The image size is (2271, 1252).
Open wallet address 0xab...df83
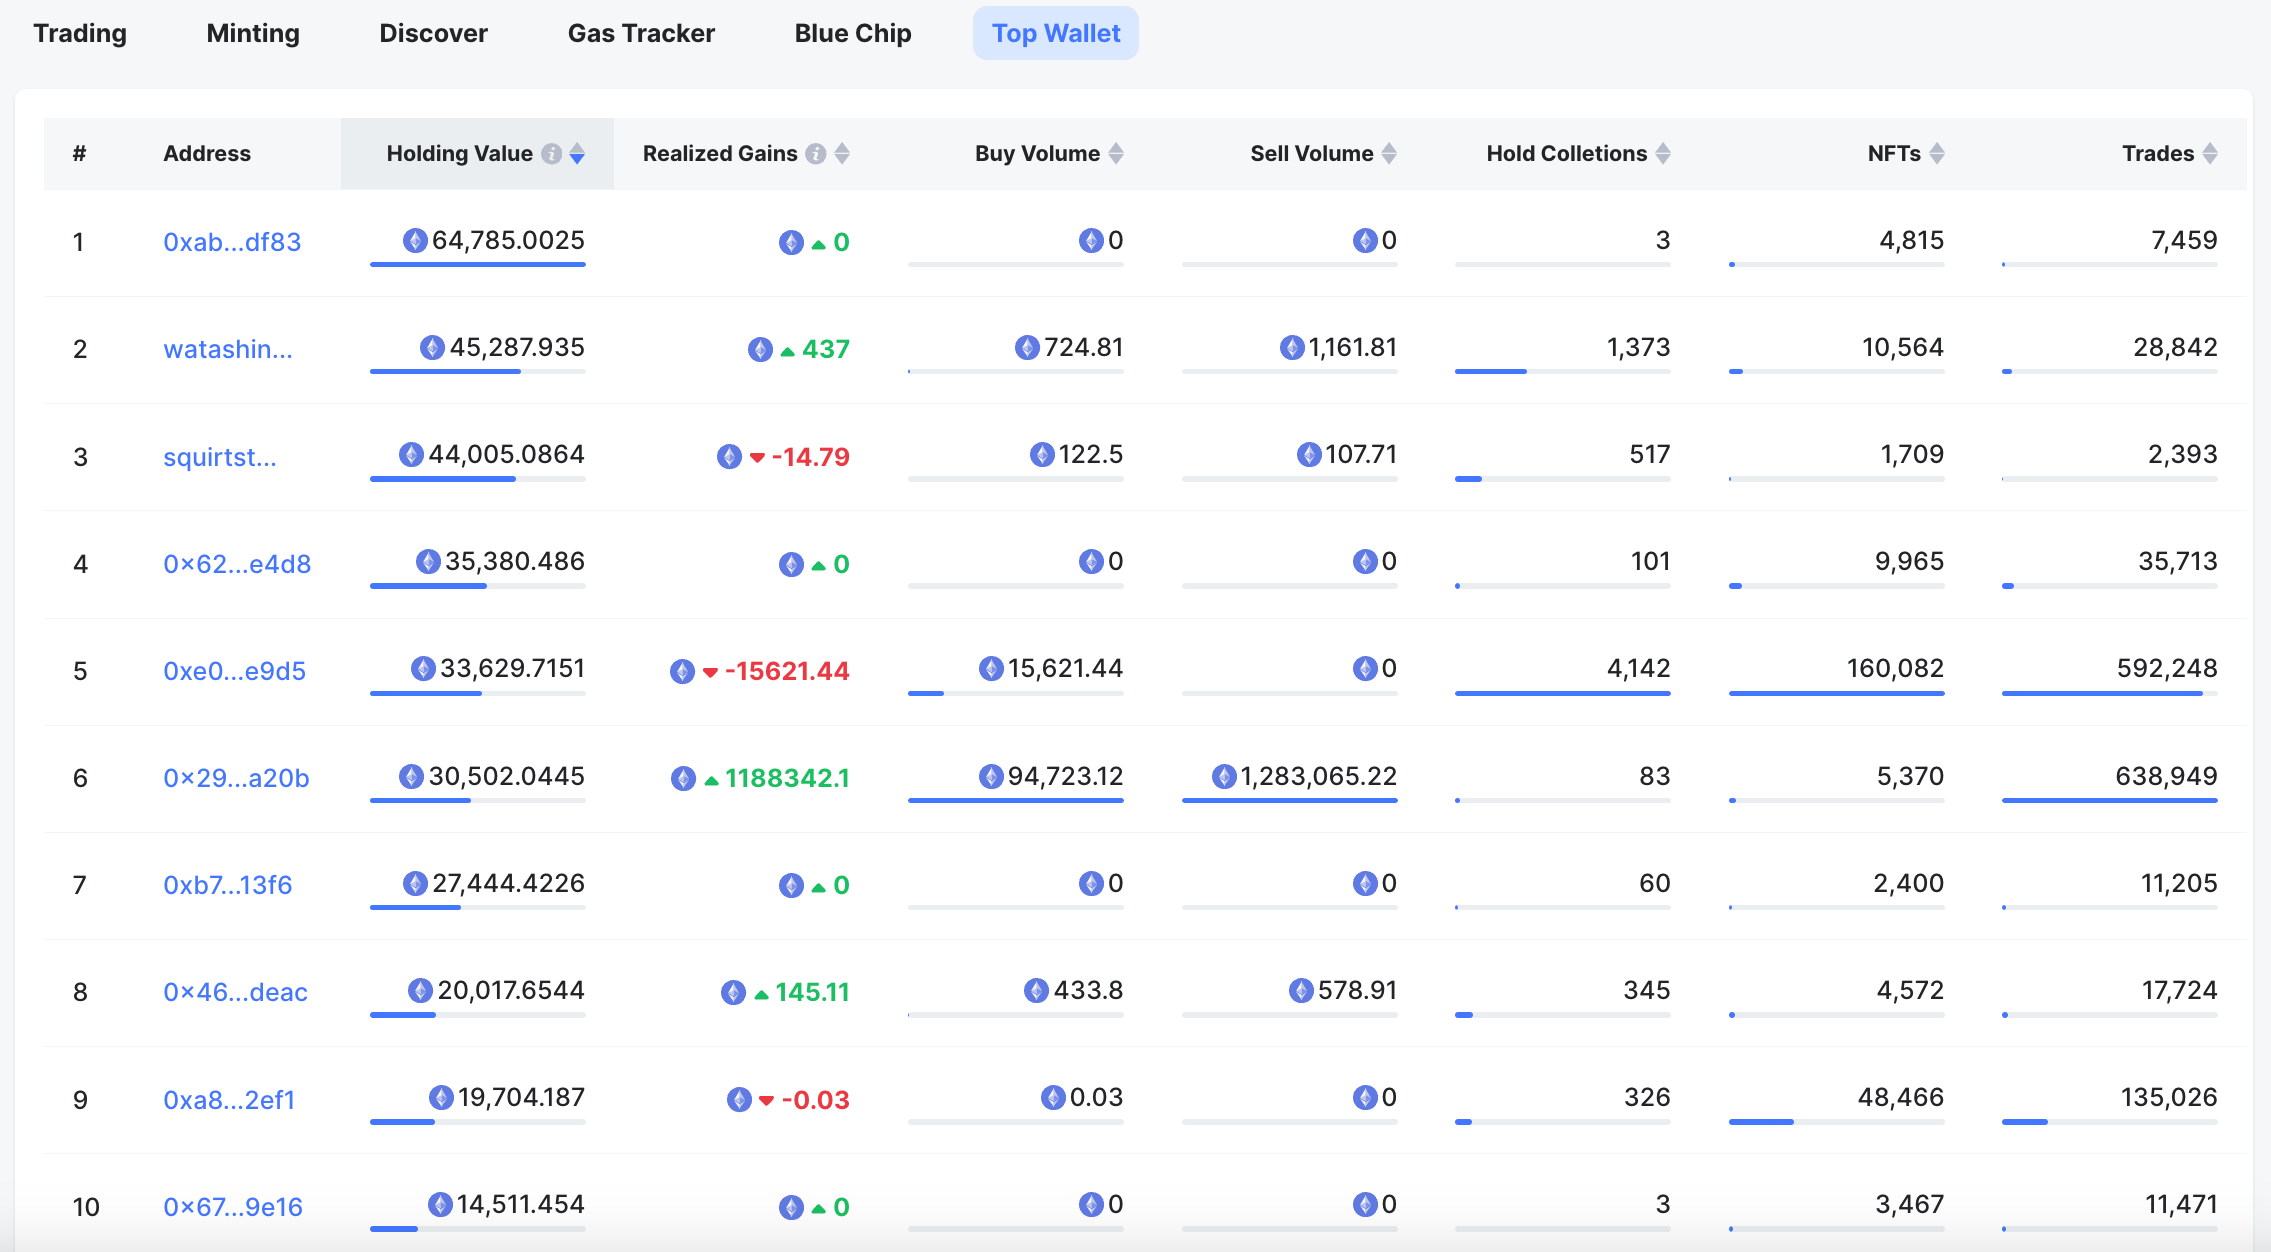click(x=232, y=242)
